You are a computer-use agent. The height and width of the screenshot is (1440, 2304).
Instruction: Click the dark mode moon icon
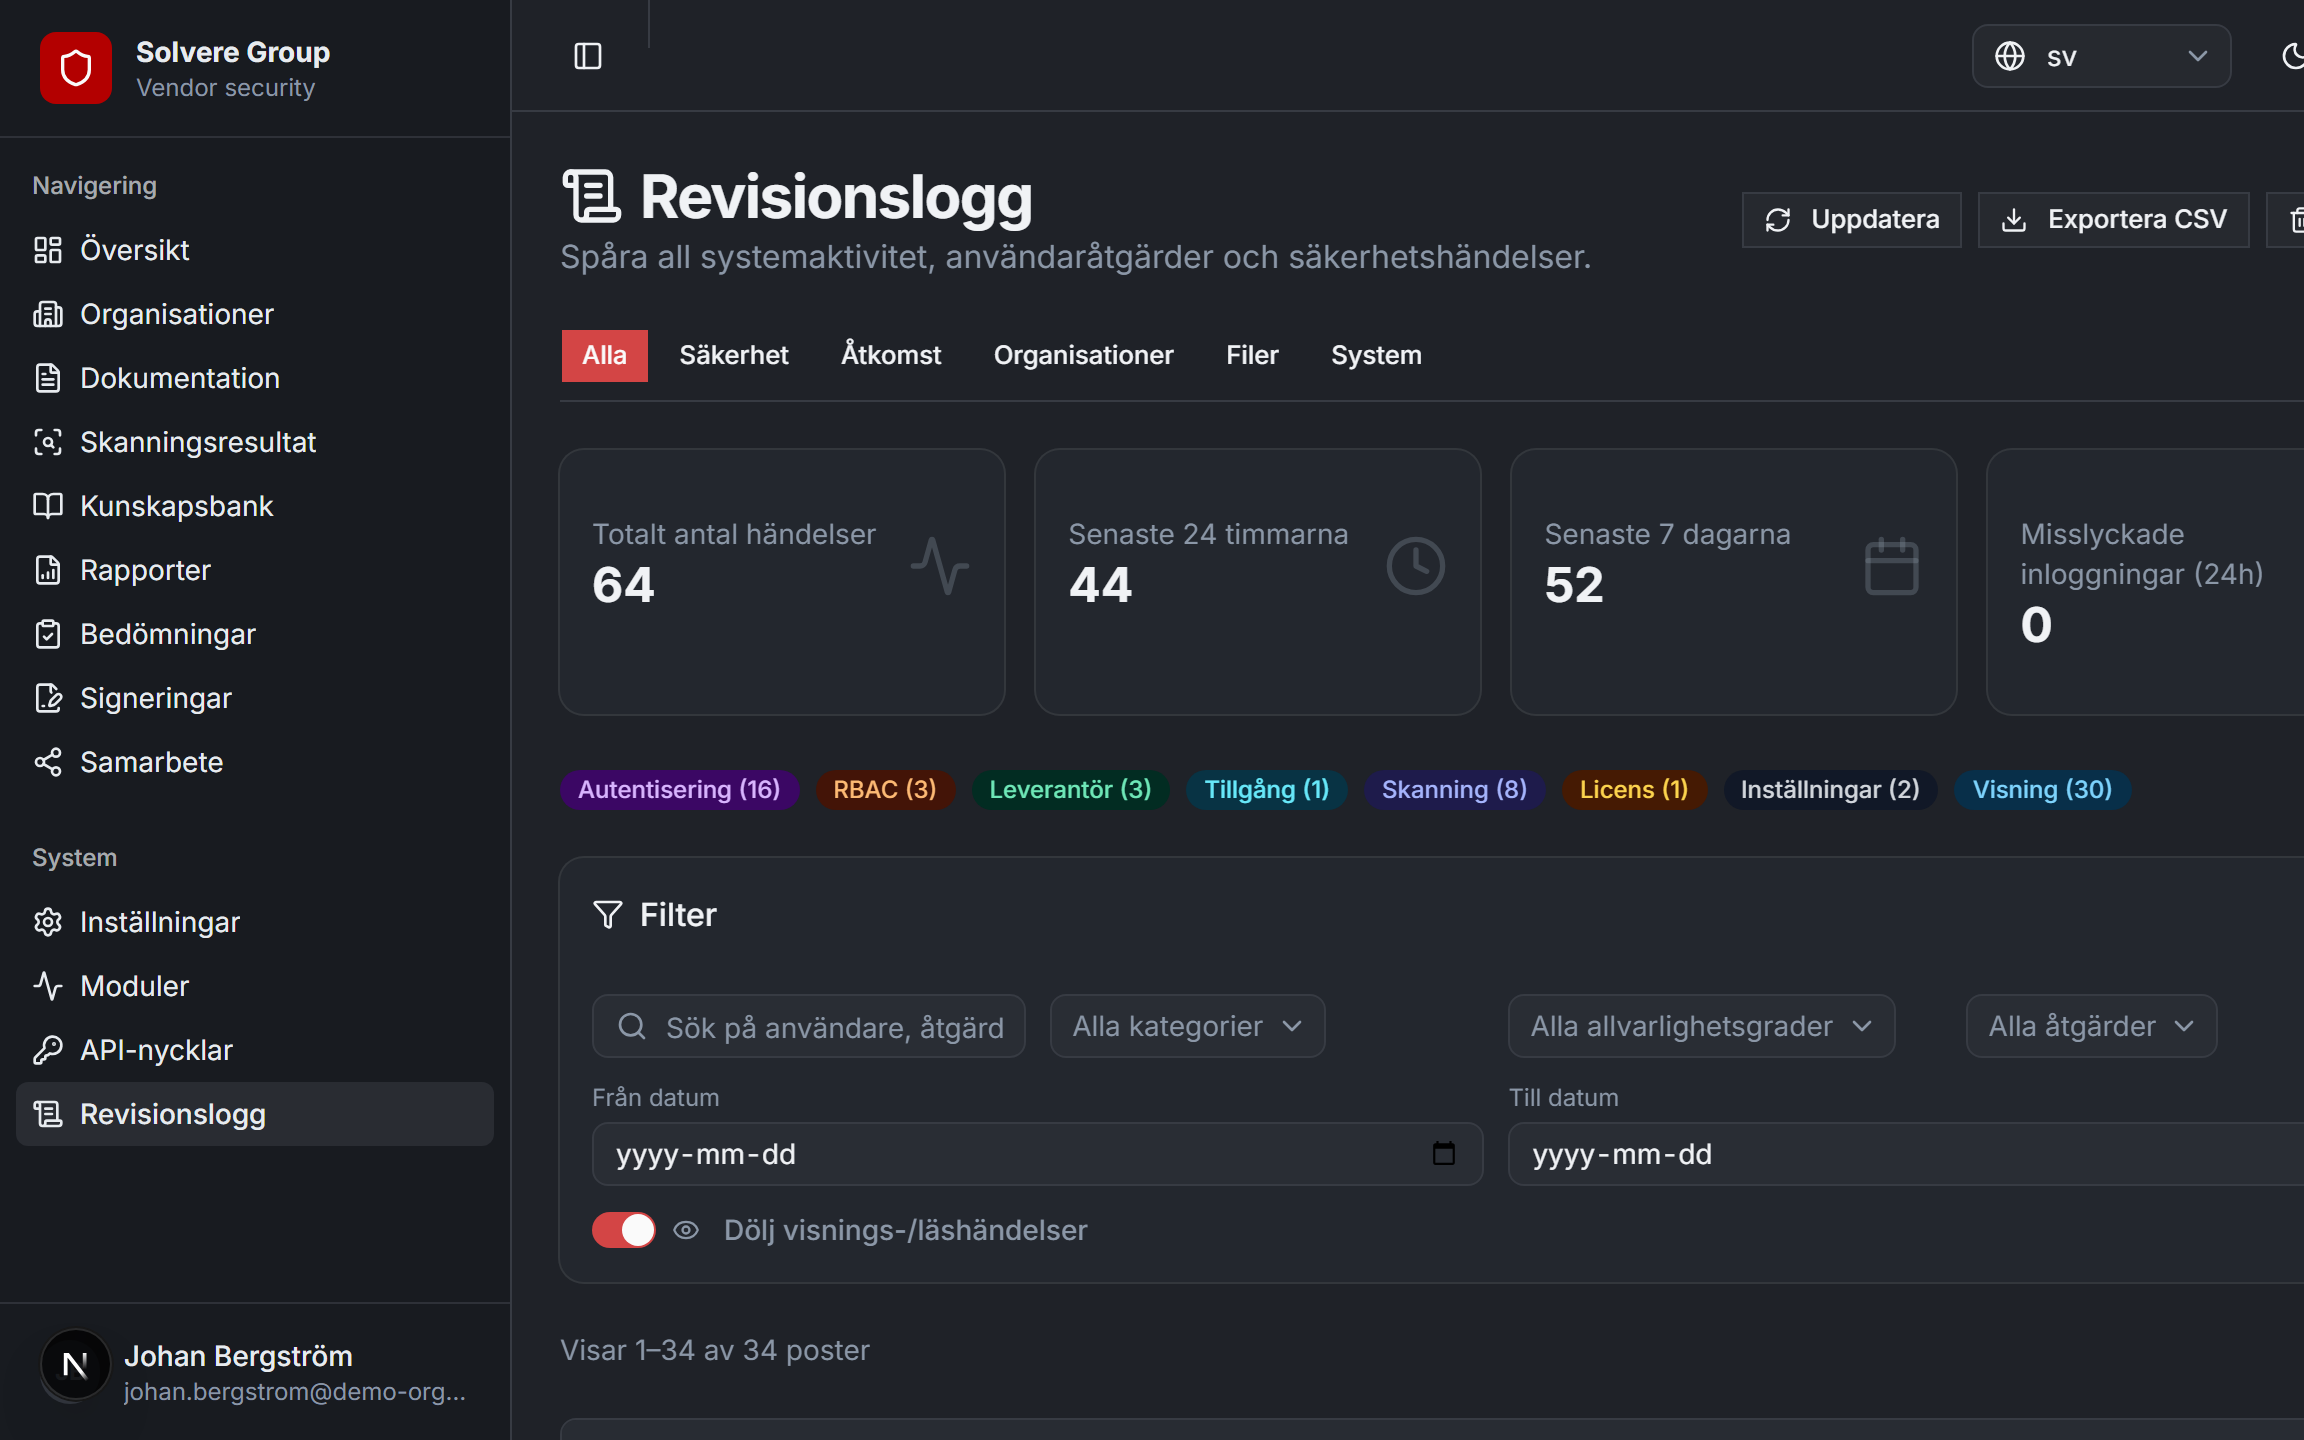(x=2293, y=56)
